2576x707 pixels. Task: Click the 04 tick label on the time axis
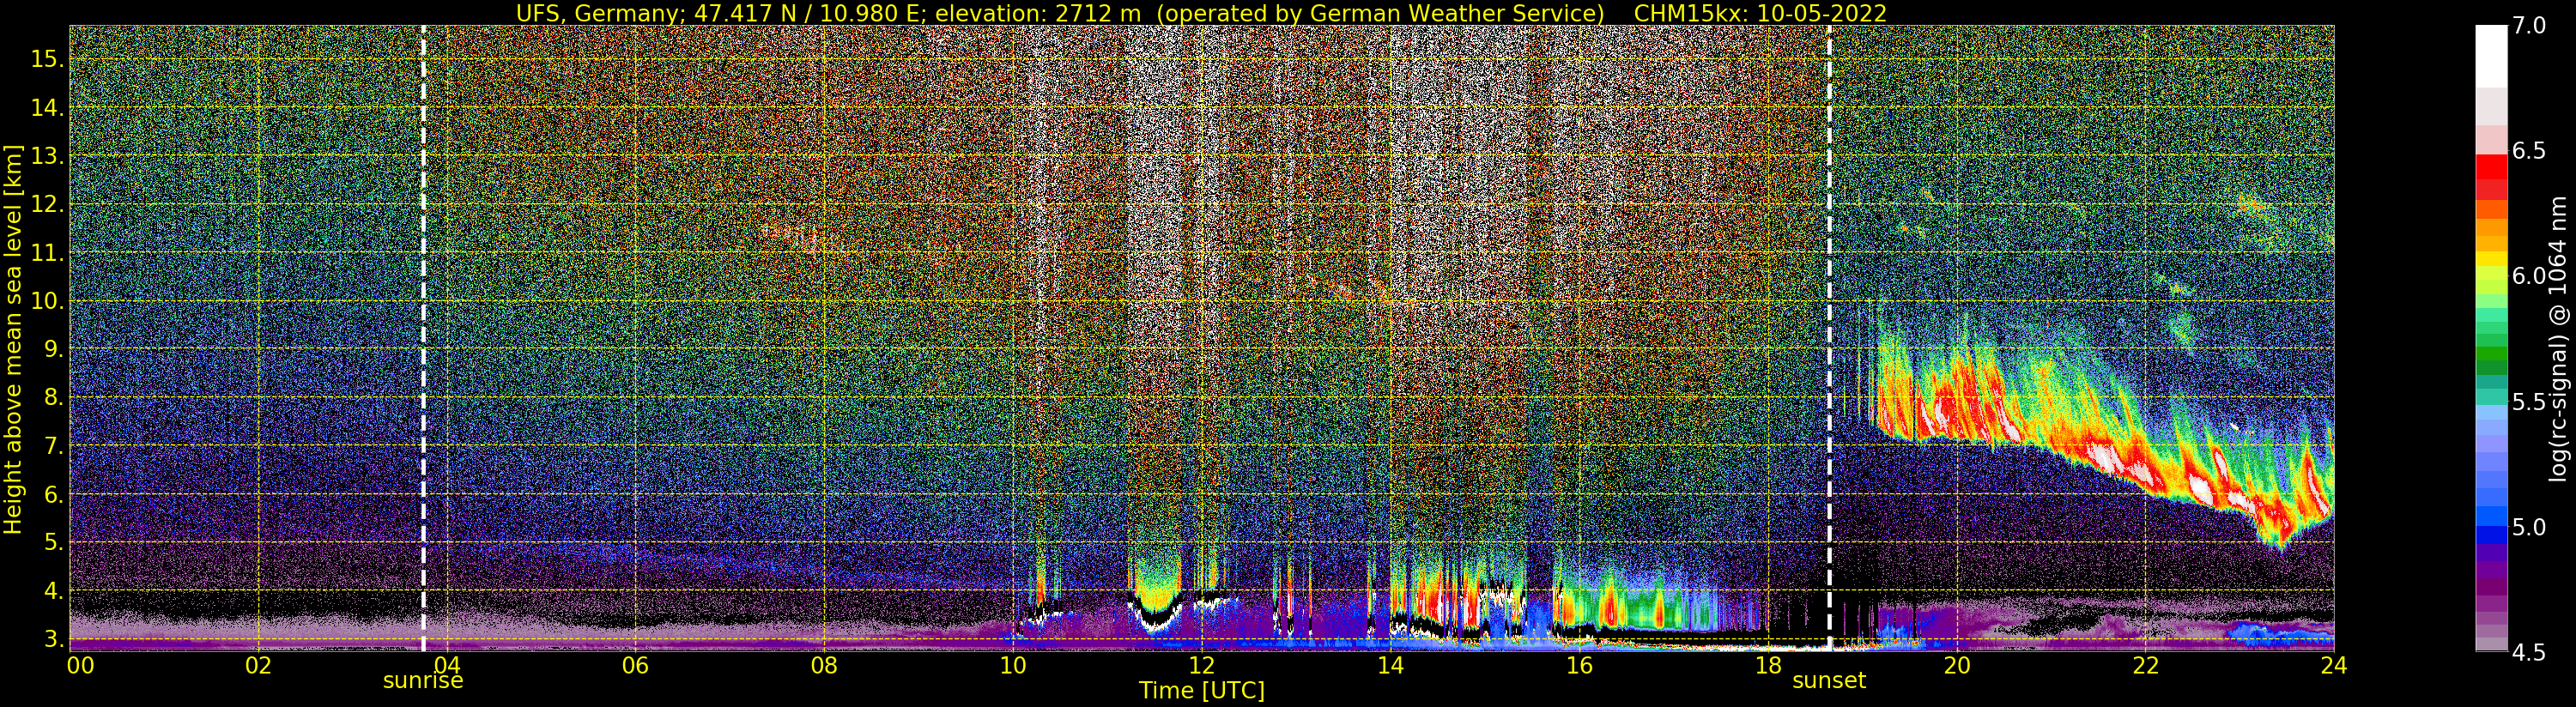pos(447,665)
